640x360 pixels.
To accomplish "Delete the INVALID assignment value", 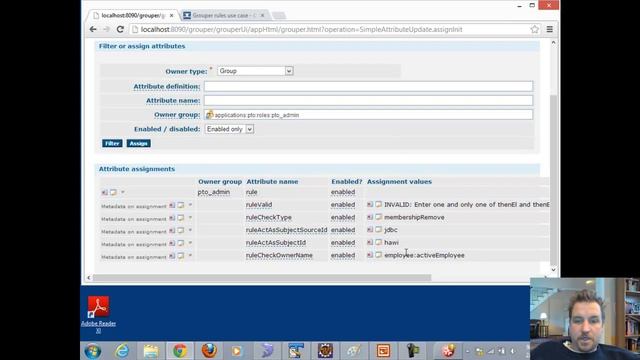I will pos(370,204).
